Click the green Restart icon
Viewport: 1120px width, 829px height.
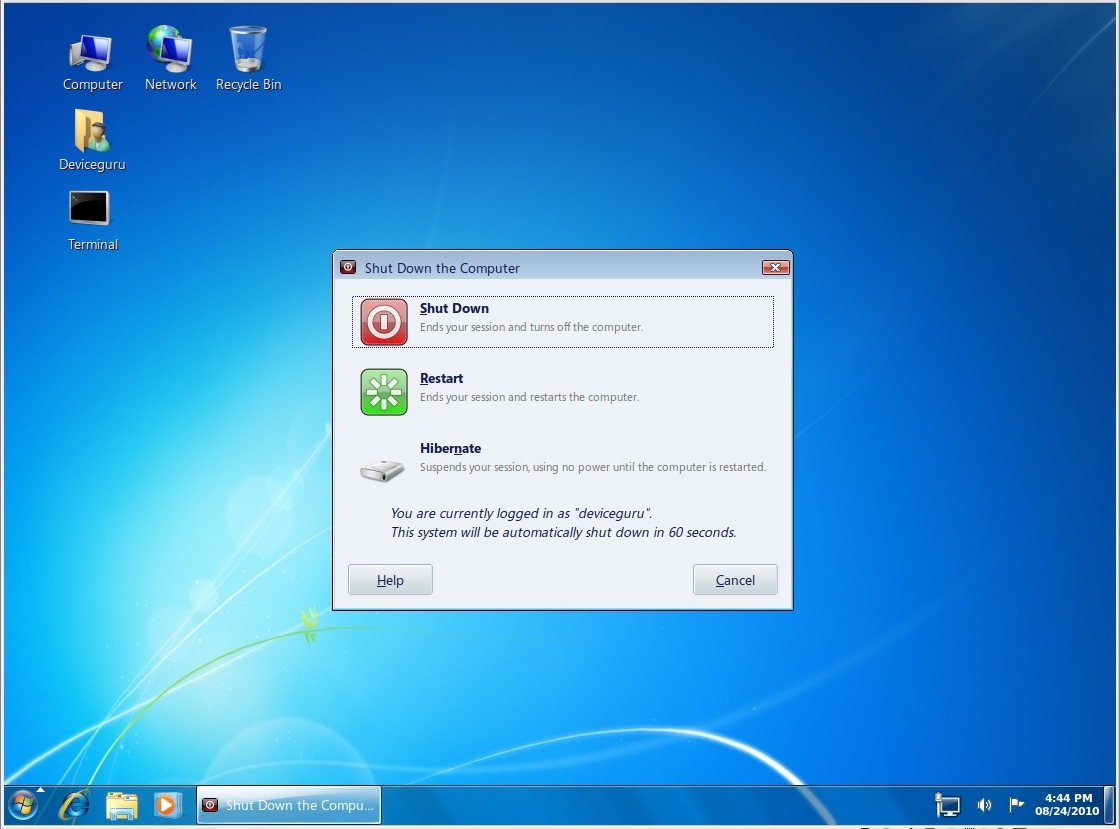pyautogui.click(x=384, y=392)
